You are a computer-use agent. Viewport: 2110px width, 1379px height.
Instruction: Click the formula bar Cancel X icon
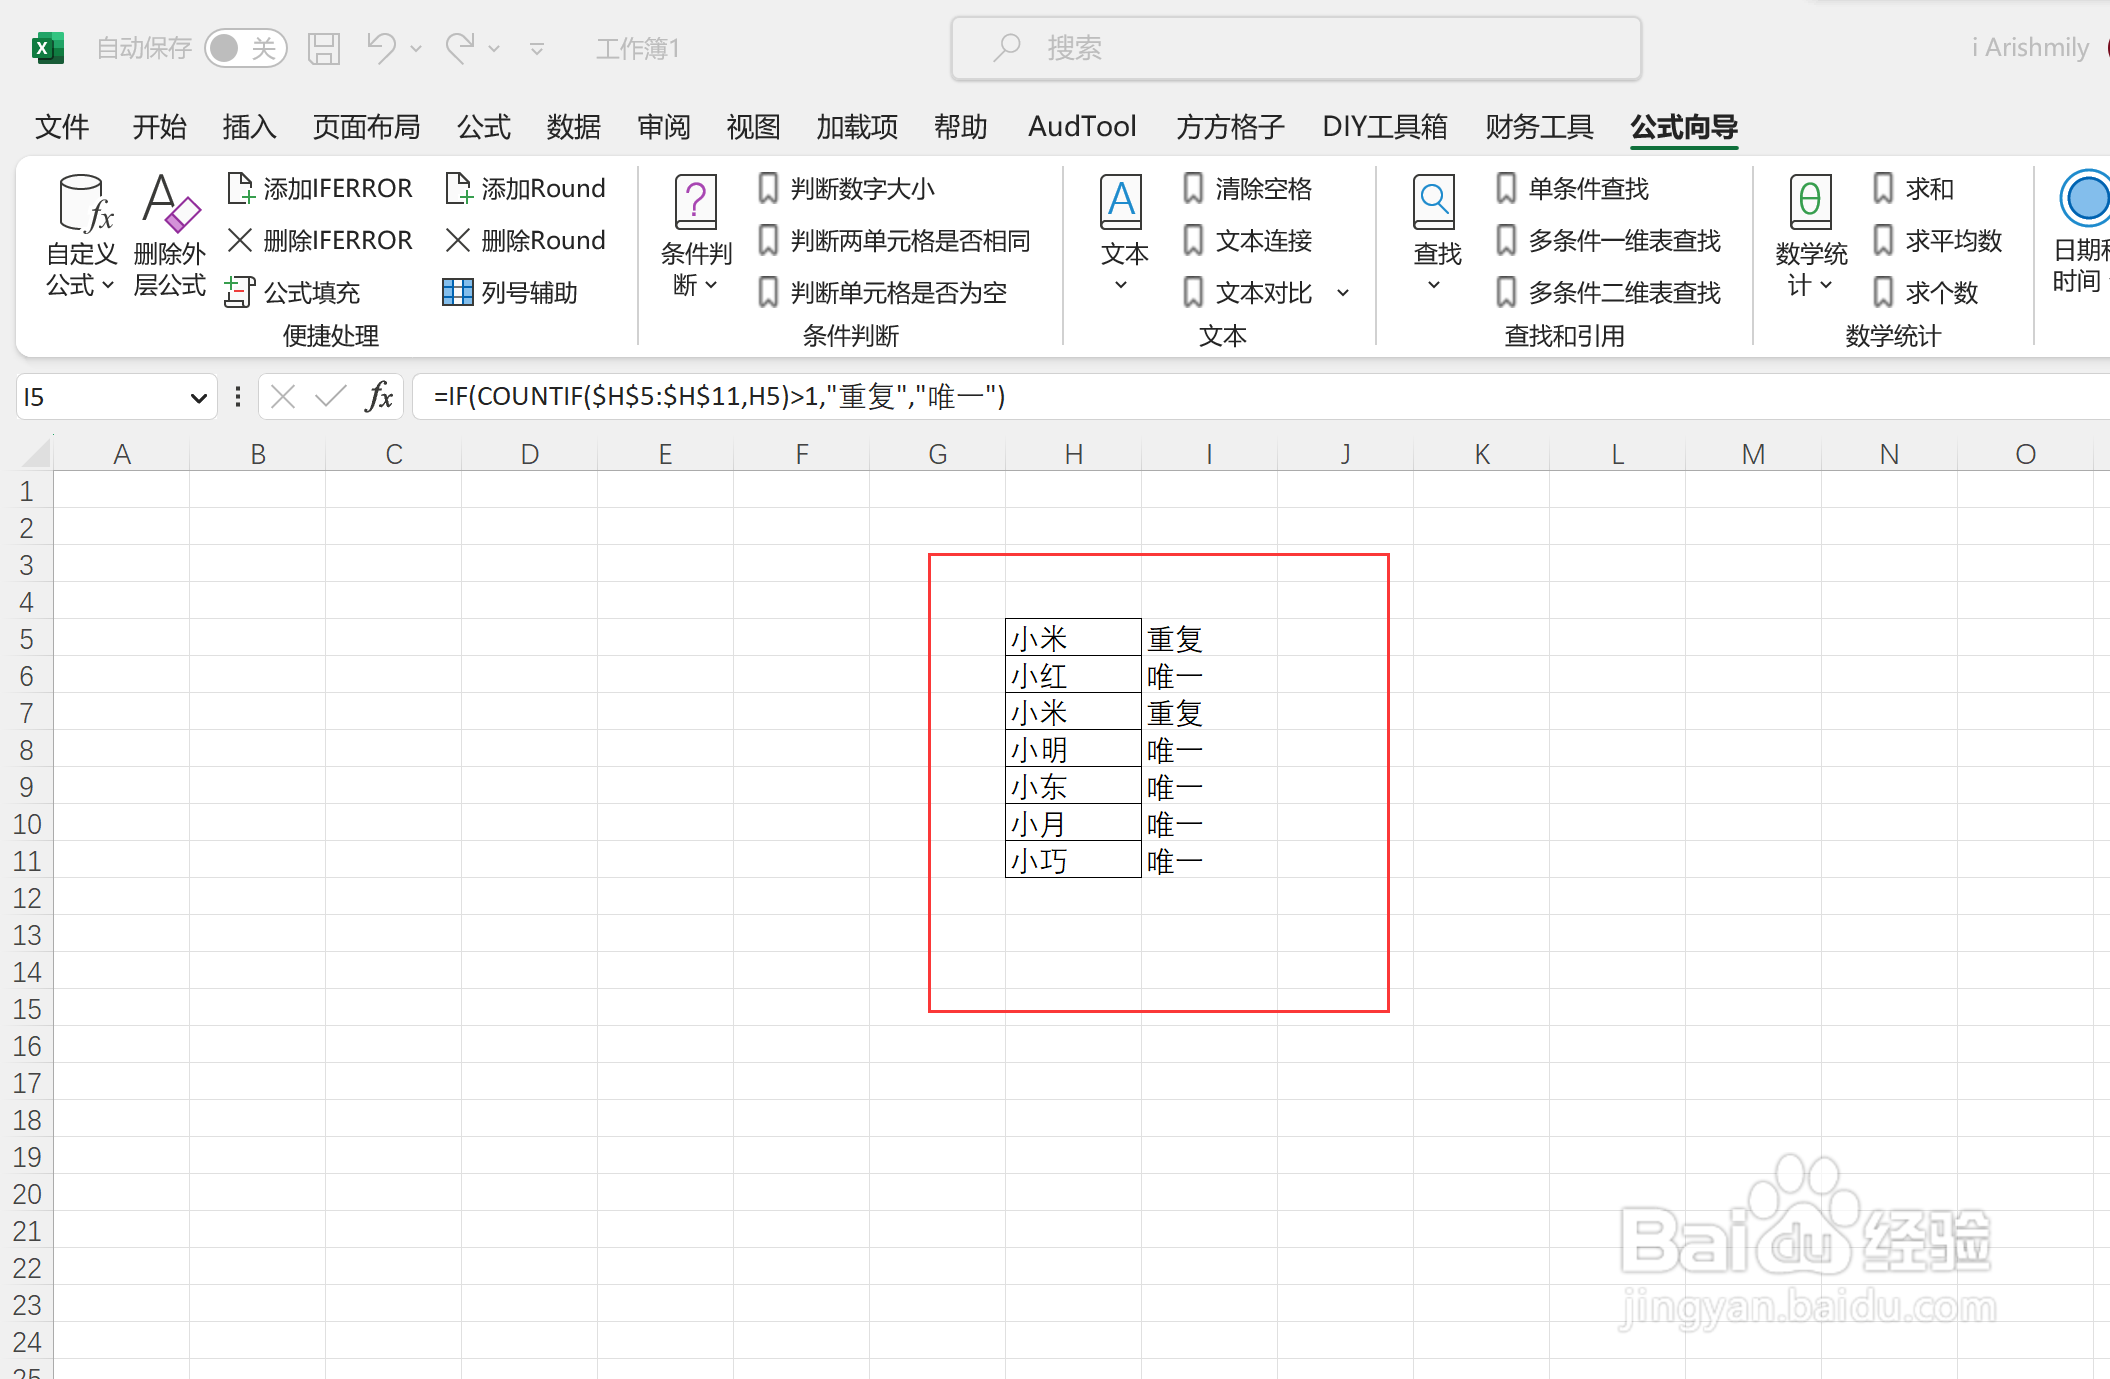tap(283, 397)
